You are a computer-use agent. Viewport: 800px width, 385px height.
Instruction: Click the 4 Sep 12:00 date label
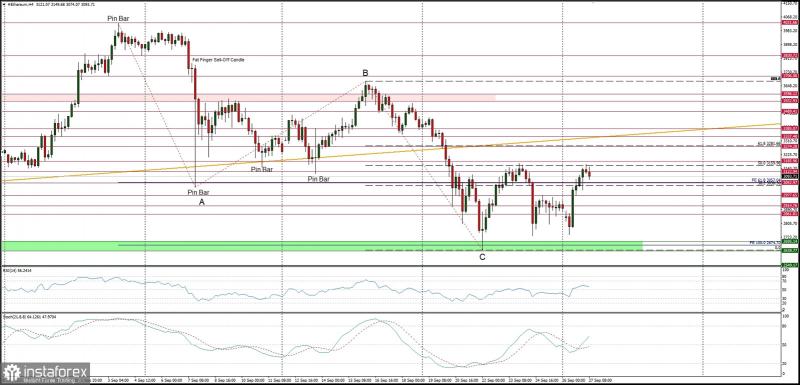pyautogui.click(x=144, y=380)
